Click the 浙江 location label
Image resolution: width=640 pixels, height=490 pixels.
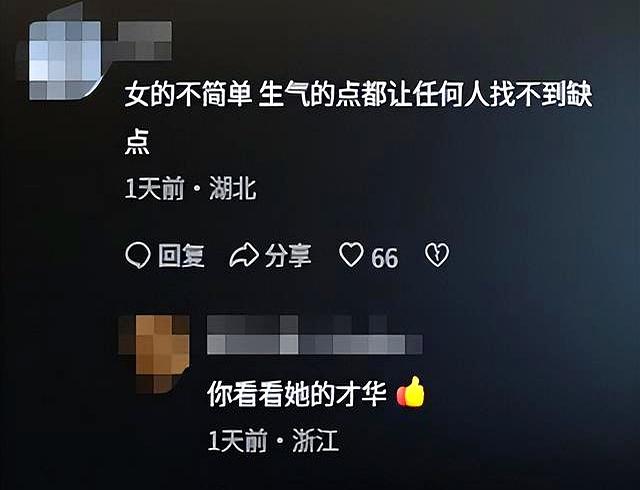(316, 441)
